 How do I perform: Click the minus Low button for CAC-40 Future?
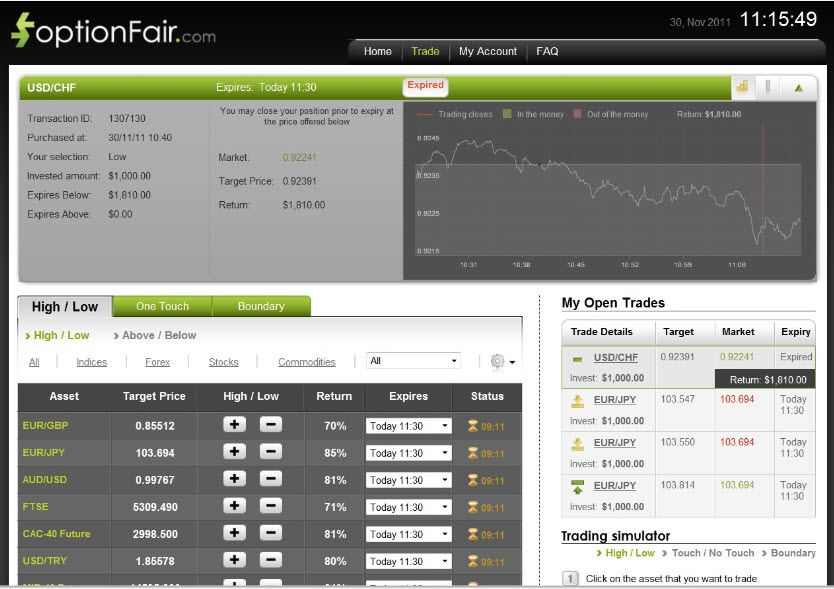pos(271,533)
